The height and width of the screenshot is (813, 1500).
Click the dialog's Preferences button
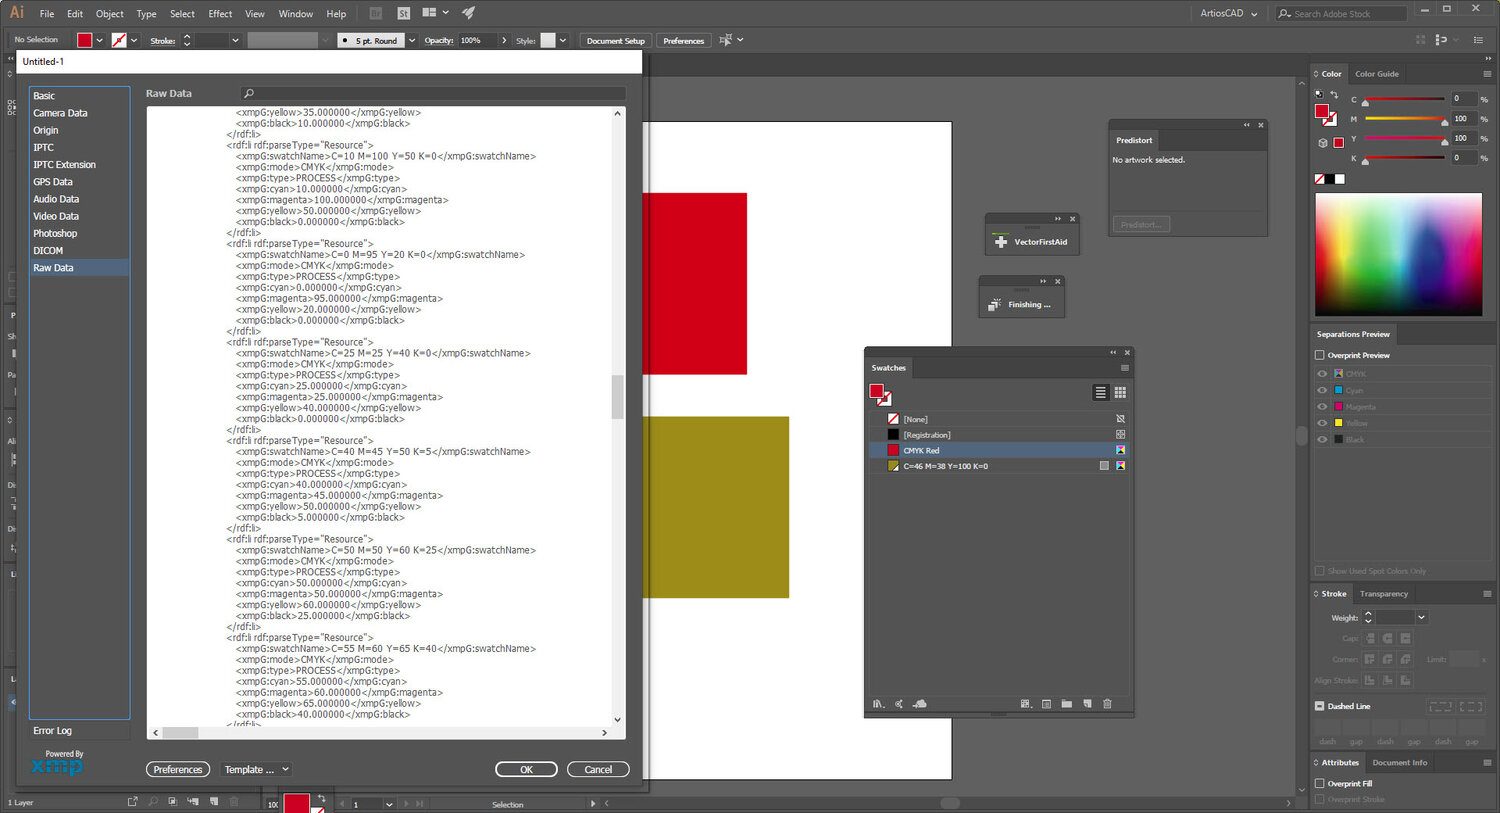178,769
